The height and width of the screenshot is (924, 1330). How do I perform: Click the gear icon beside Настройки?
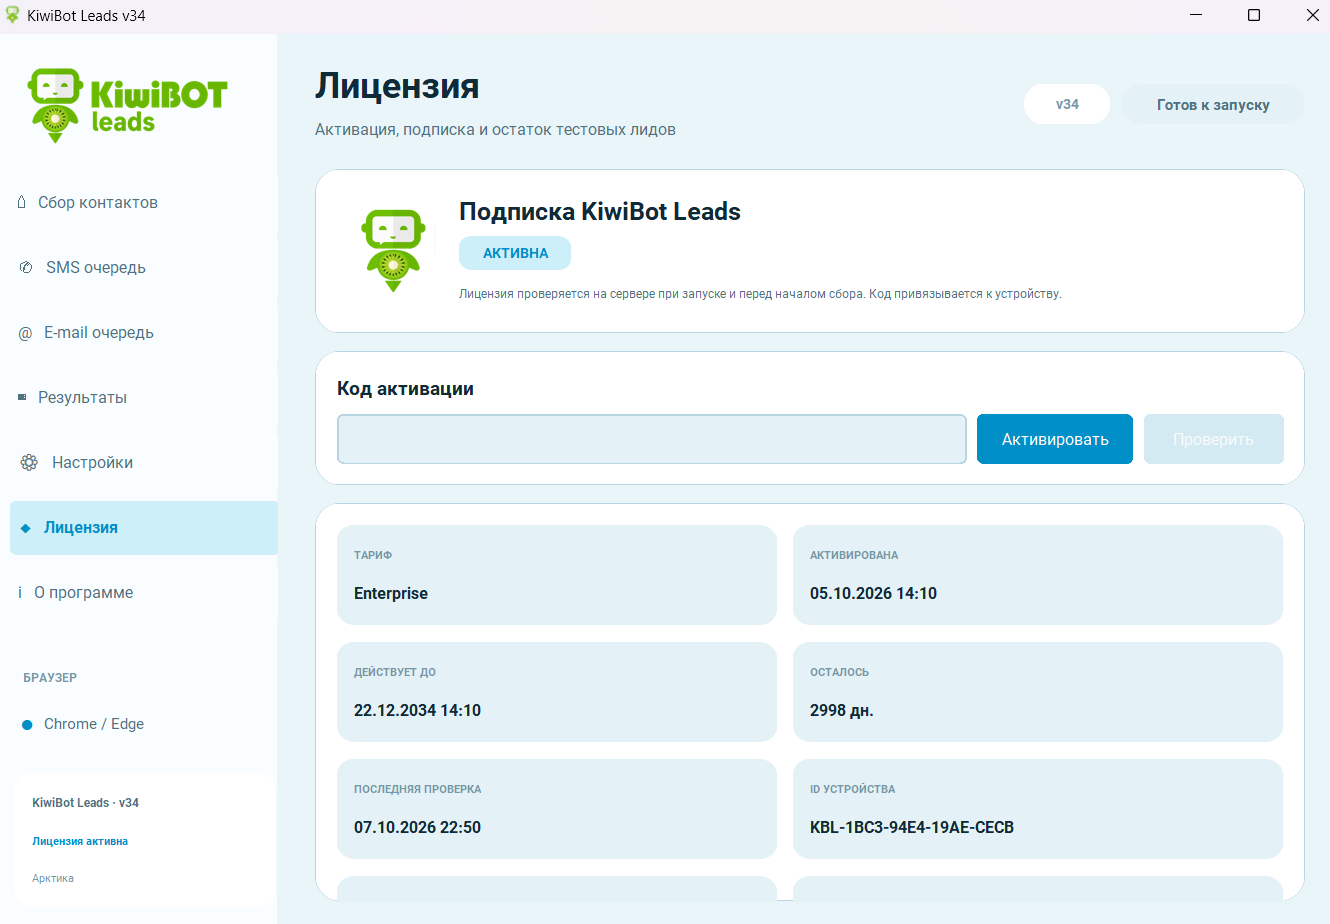pyautogui.click(x=30, y=462)
